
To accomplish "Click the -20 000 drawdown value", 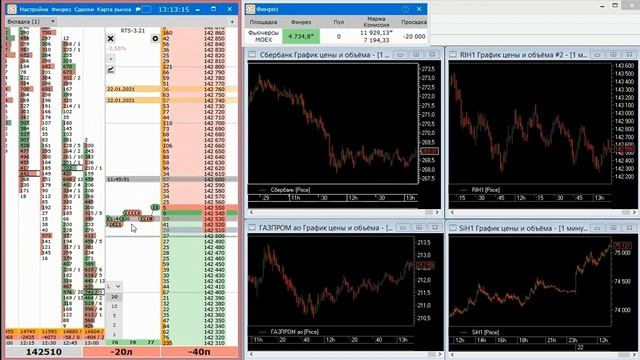I will [414, 36].
